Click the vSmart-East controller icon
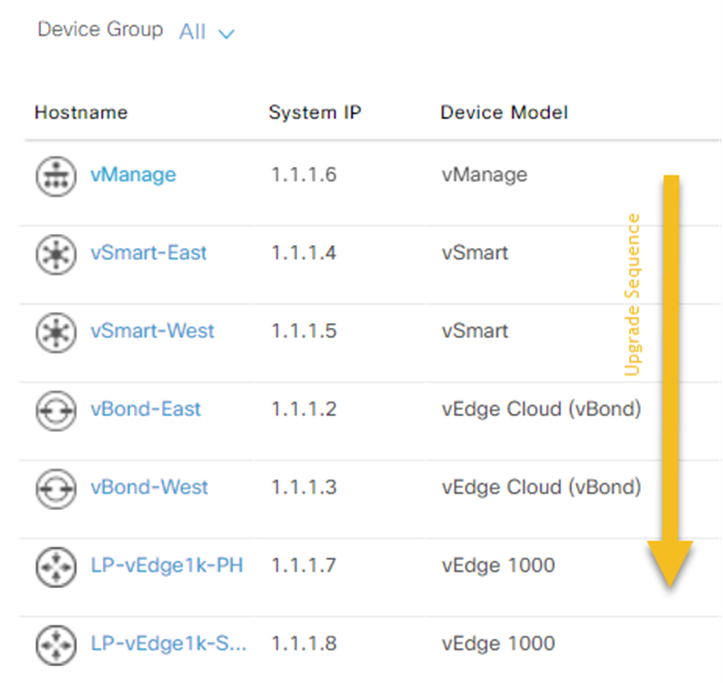The height and width of the screenshot is (683, 723). point(54,253)
